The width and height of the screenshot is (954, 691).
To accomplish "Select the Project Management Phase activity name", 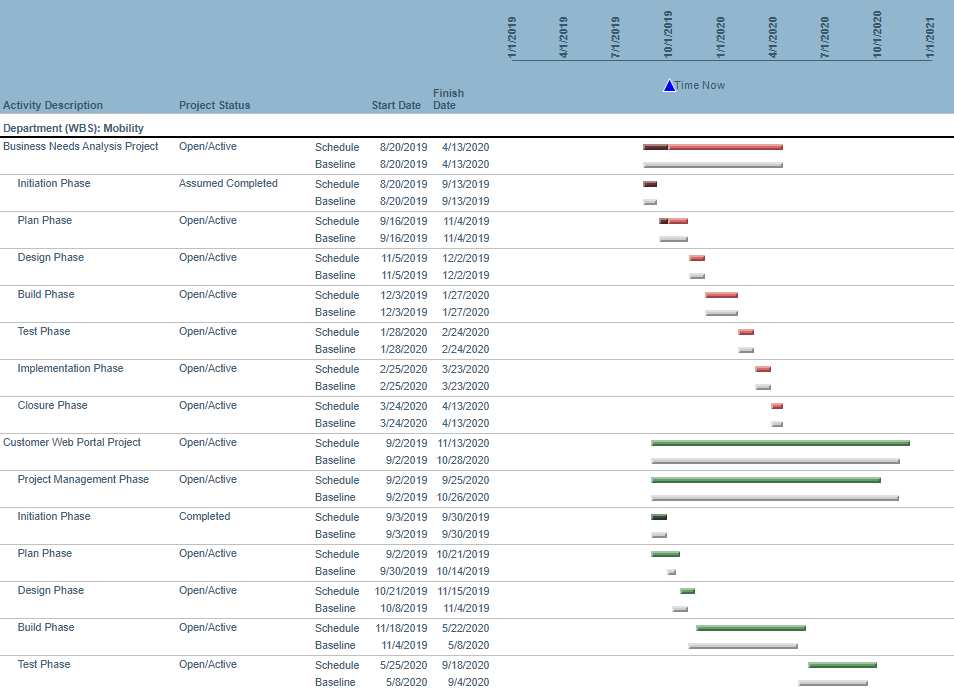I will (x=83, y=480).
